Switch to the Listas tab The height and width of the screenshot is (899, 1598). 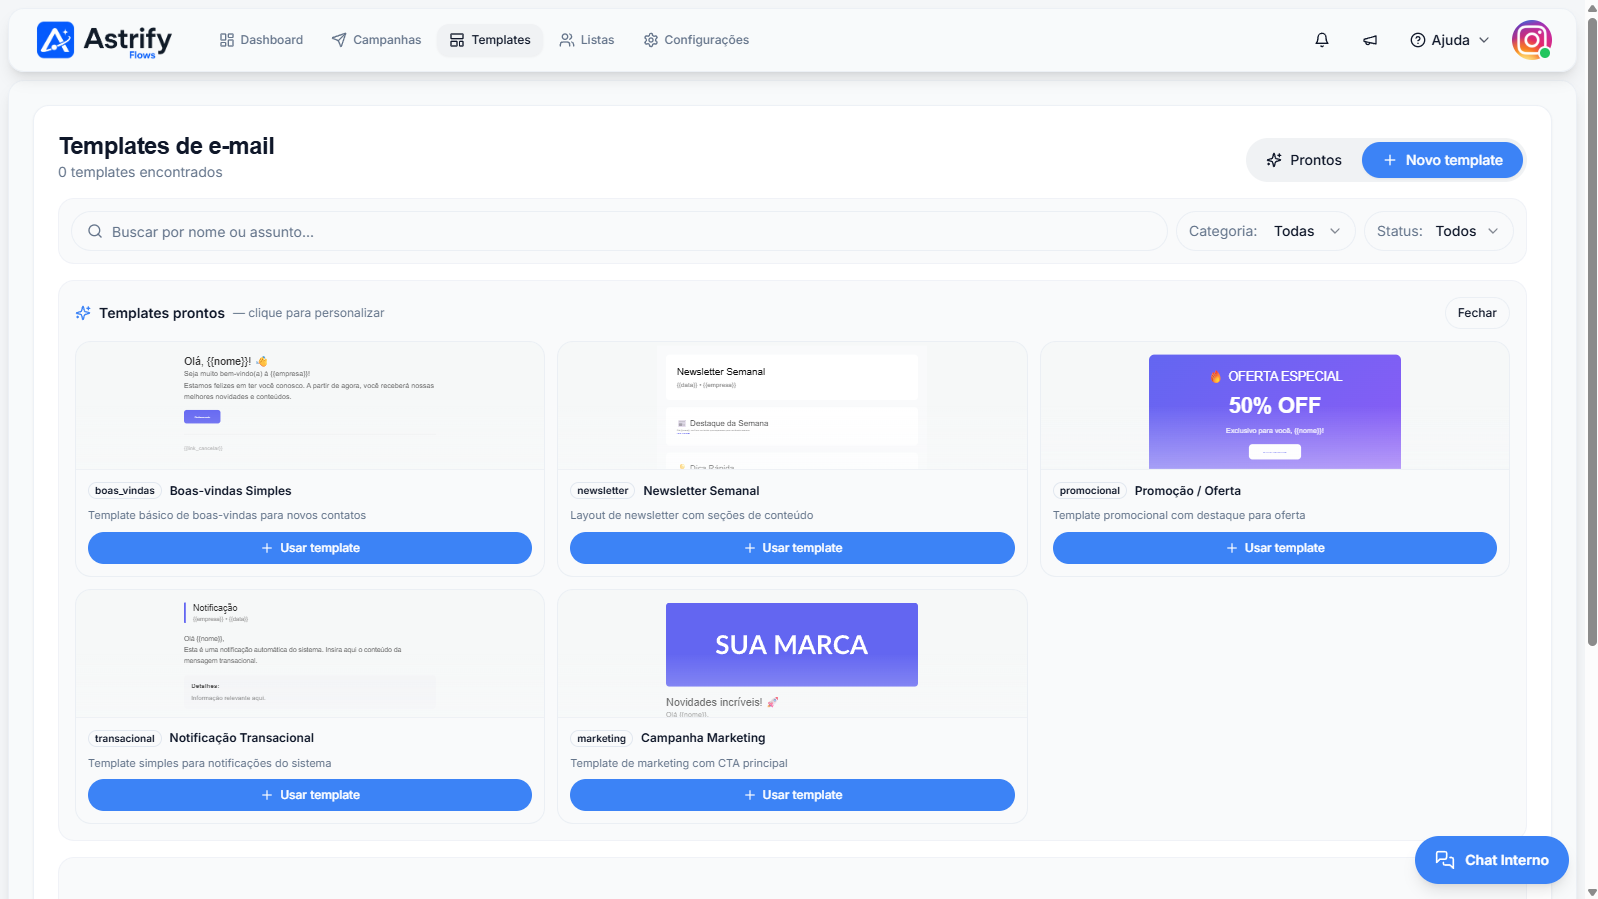[587, 40]
